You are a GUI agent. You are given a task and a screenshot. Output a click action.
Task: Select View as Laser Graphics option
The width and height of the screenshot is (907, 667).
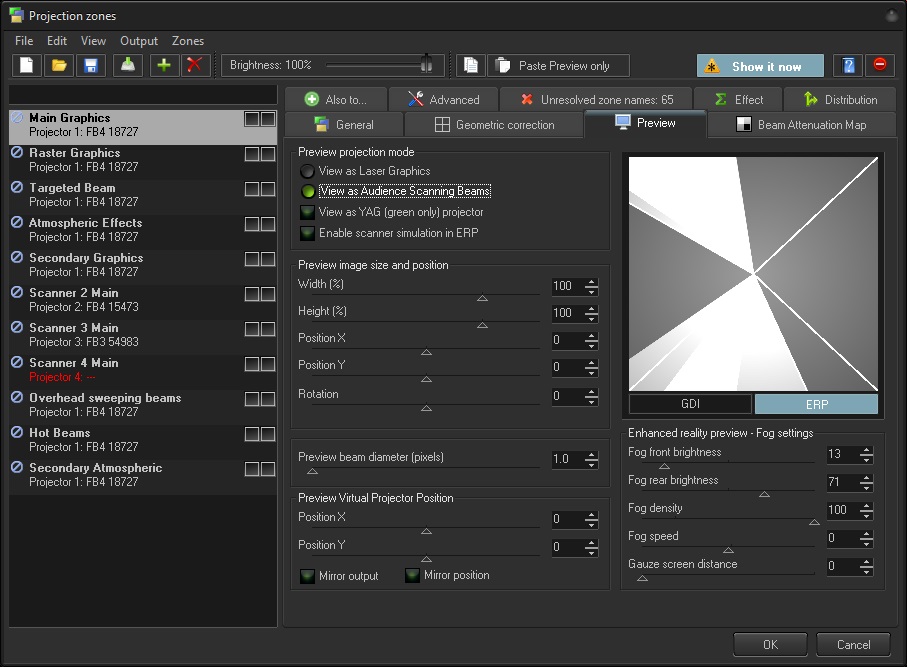308,171
